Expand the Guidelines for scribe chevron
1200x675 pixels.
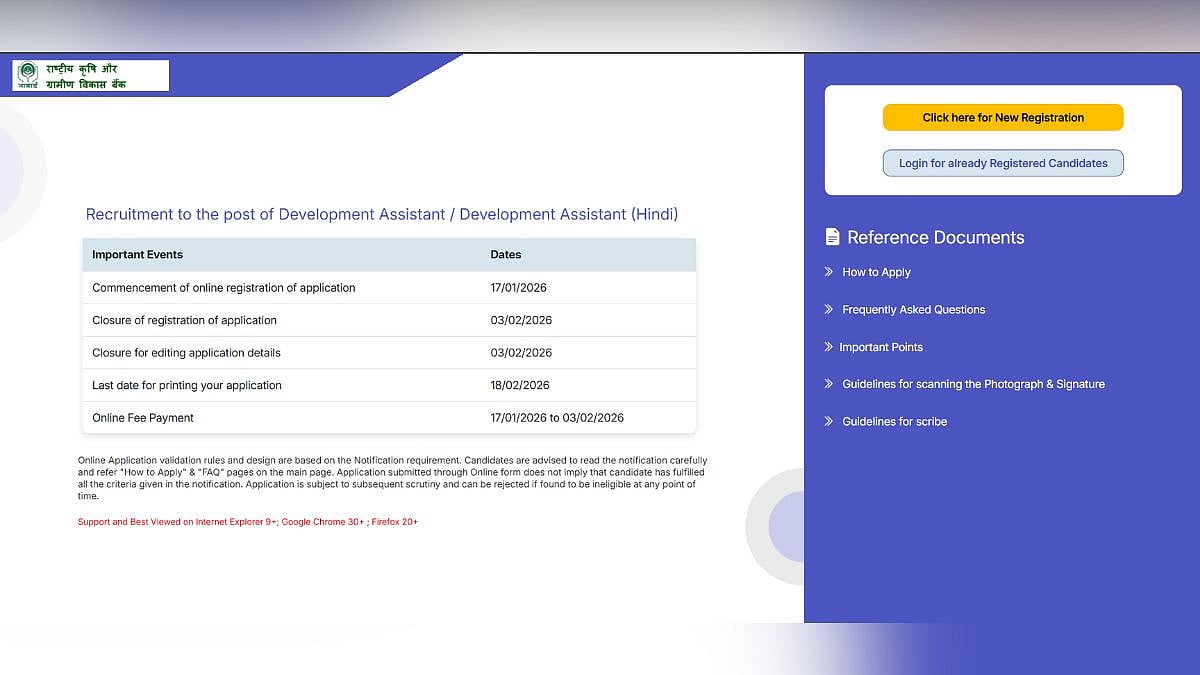pyautogui.click(x=829, y=421)
